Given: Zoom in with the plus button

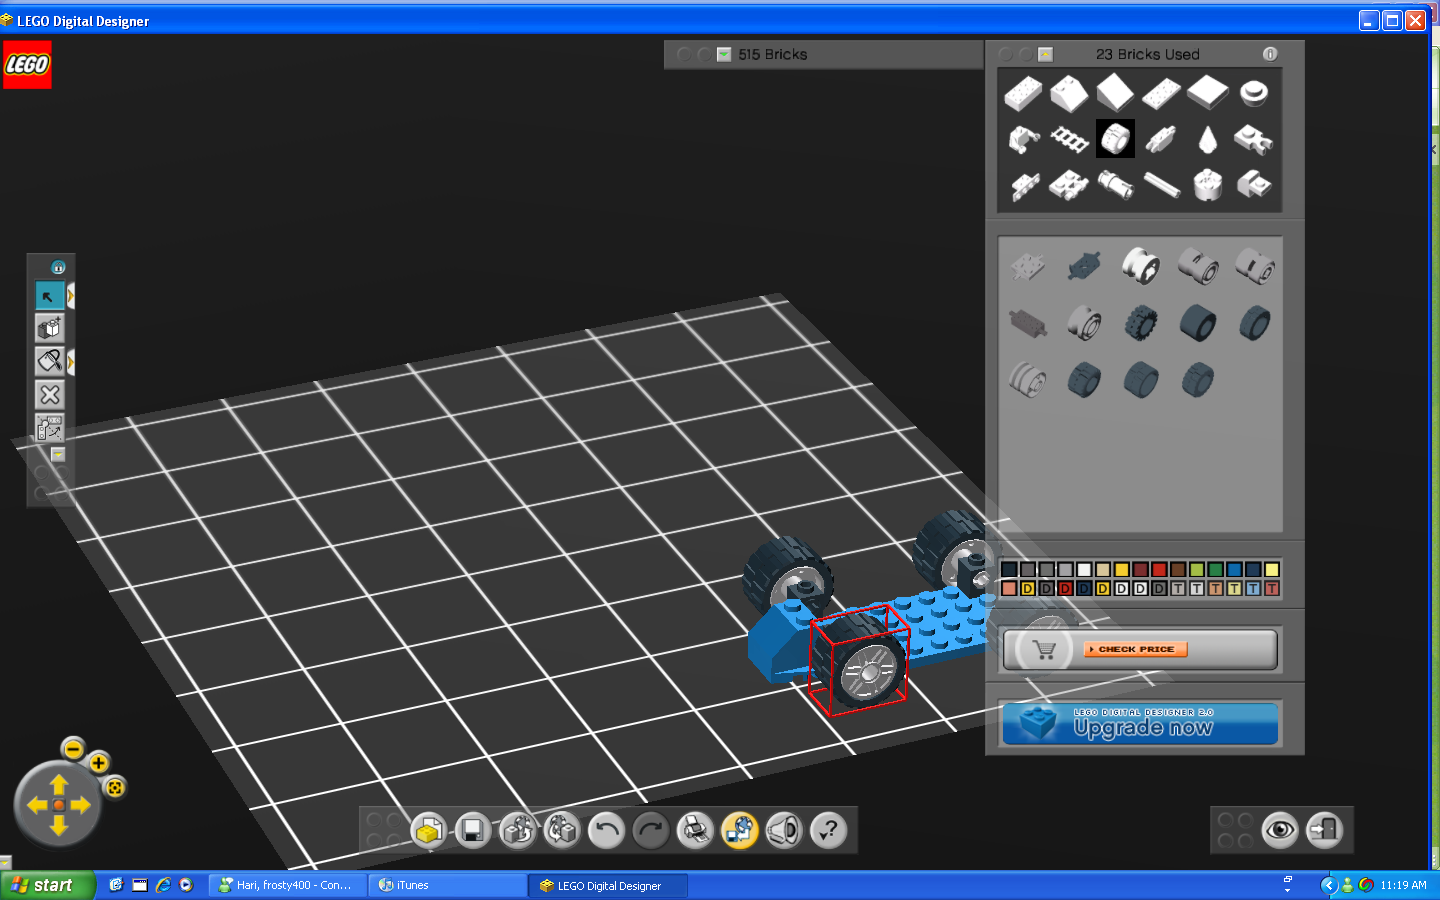Looking at the screenshot, I should [x=99, y=763].
